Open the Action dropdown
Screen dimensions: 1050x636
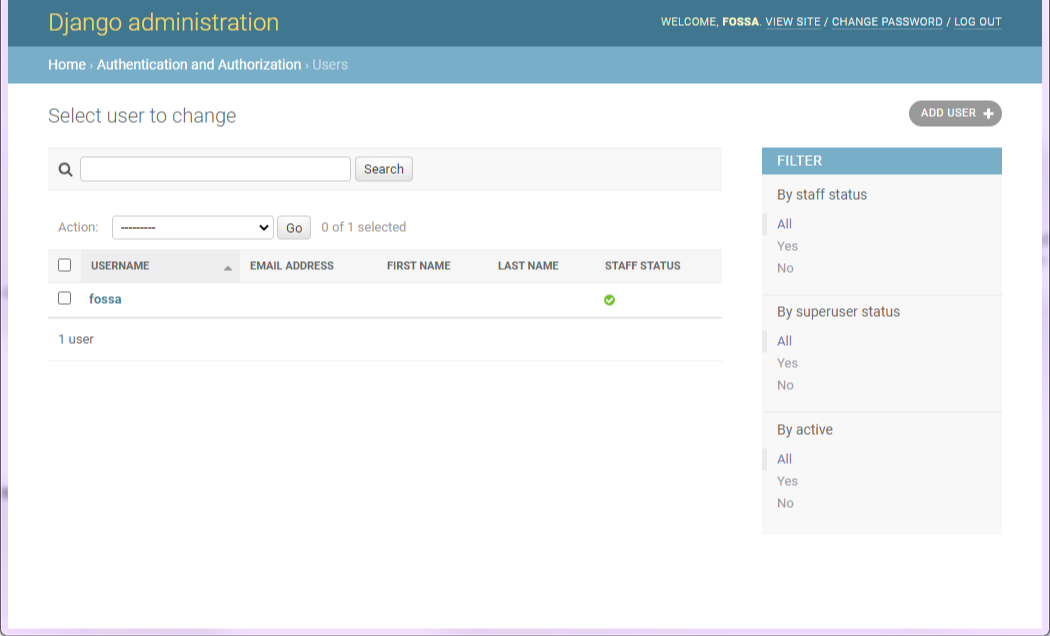[193, 228]
